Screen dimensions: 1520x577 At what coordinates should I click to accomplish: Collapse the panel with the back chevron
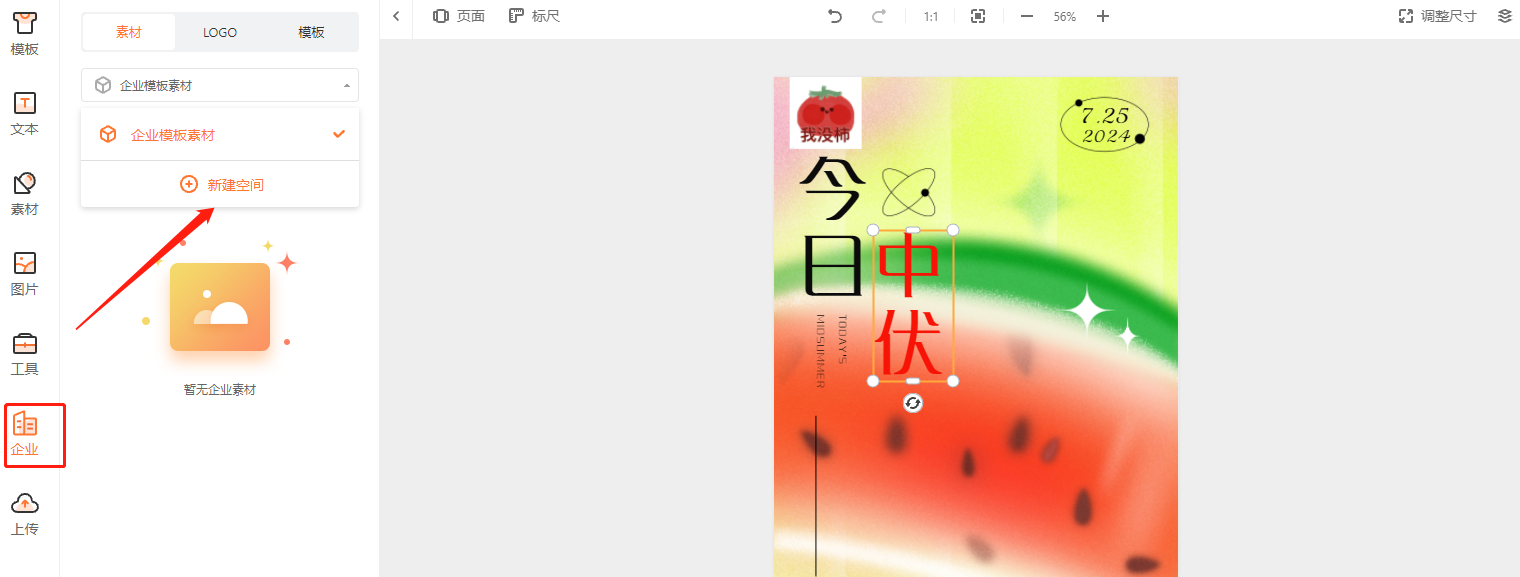pyautogui.click(x=396, y=16)
